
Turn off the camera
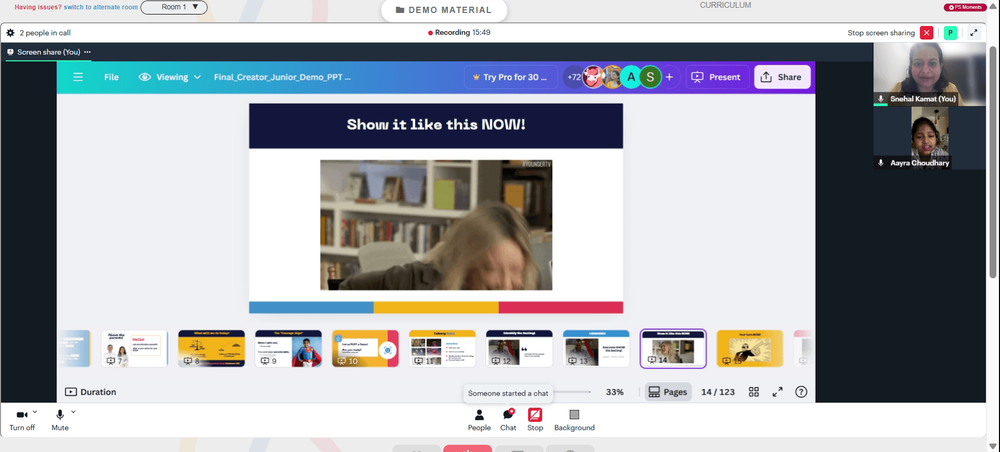tap(22, 420)
